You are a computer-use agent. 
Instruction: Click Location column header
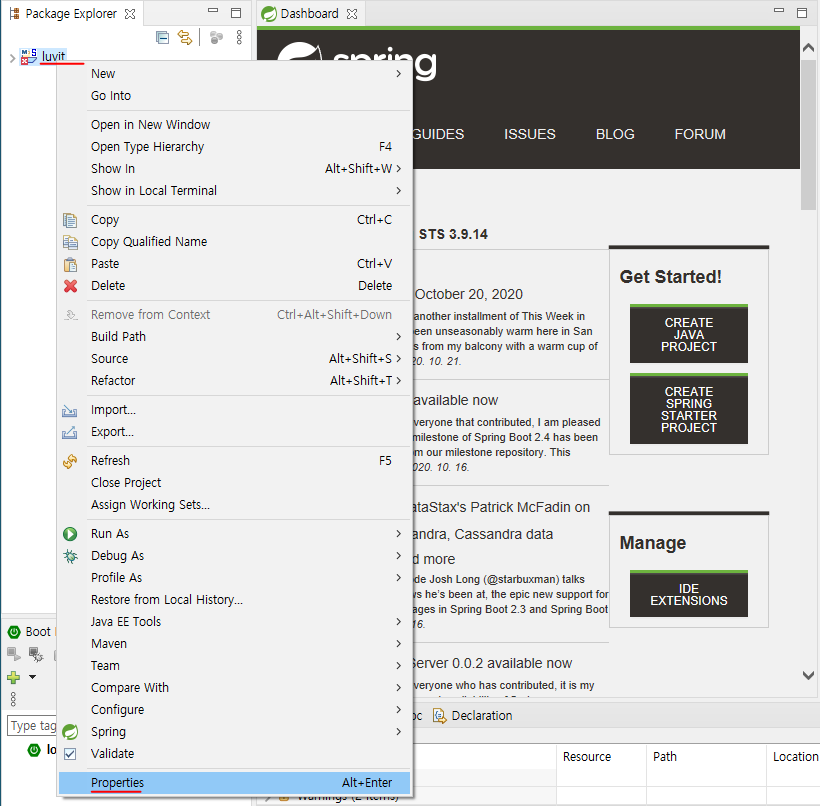point(795,757)
